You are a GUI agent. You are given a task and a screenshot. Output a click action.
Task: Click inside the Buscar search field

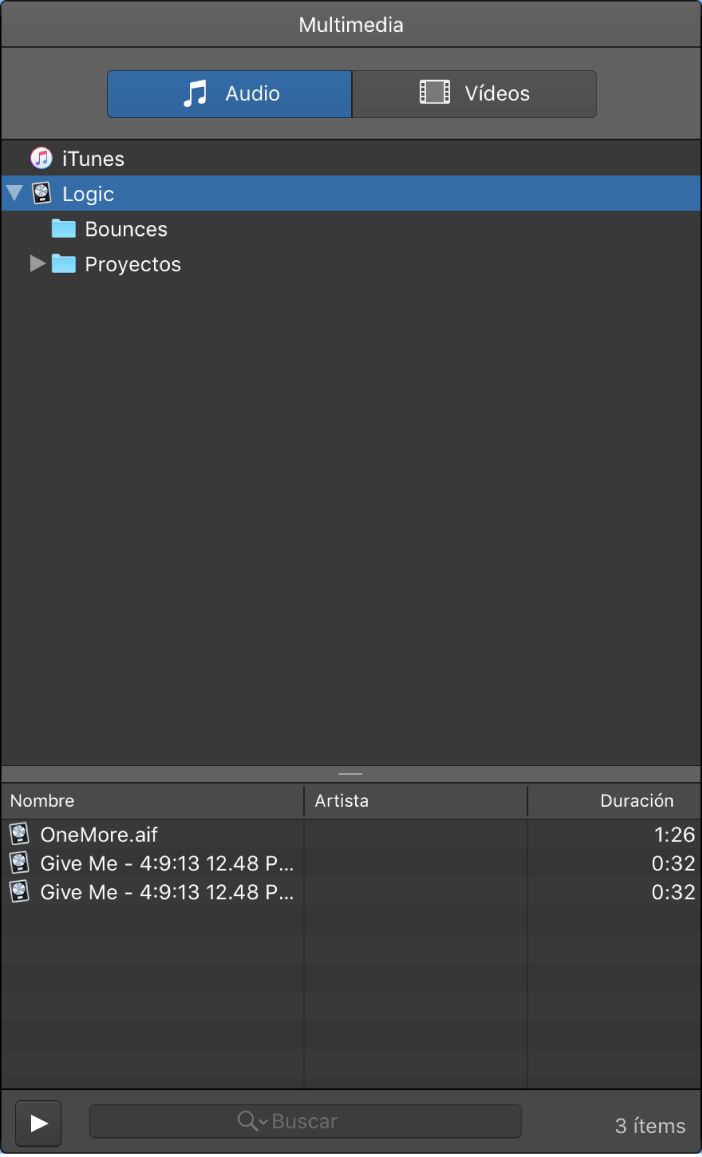click(x=306, y=1122)
